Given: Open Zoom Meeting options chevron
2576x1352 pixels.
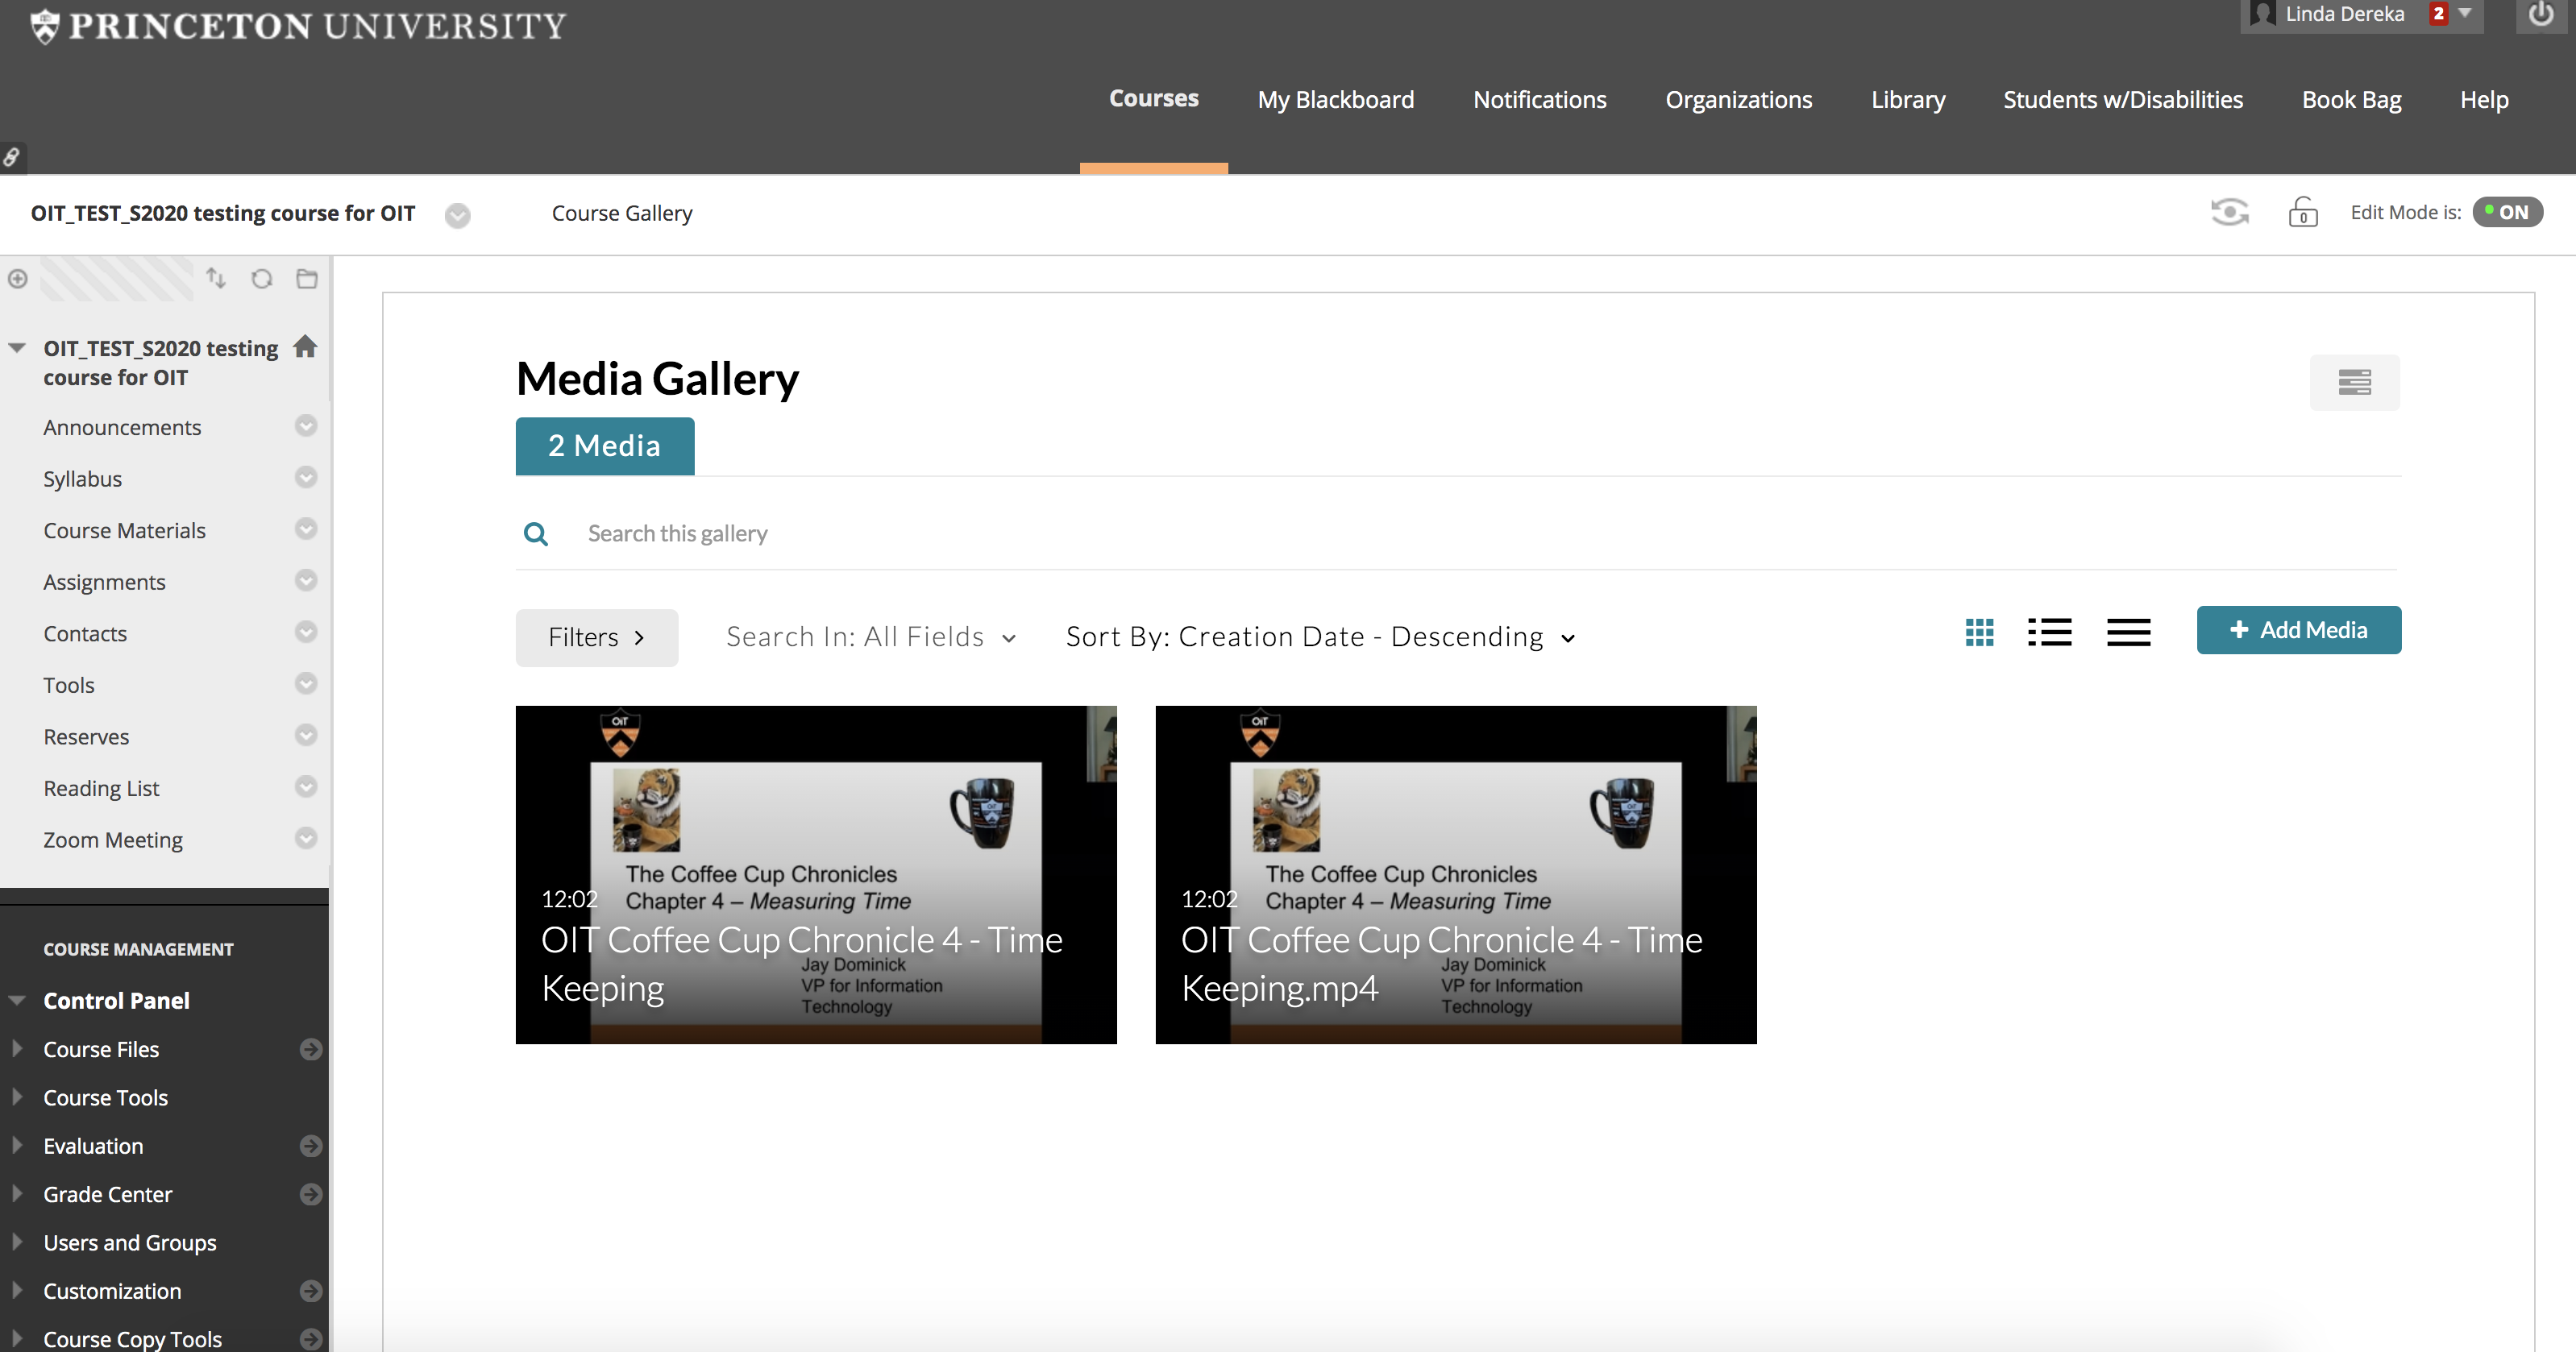Looking at the screenshot, I should point(306,839).
